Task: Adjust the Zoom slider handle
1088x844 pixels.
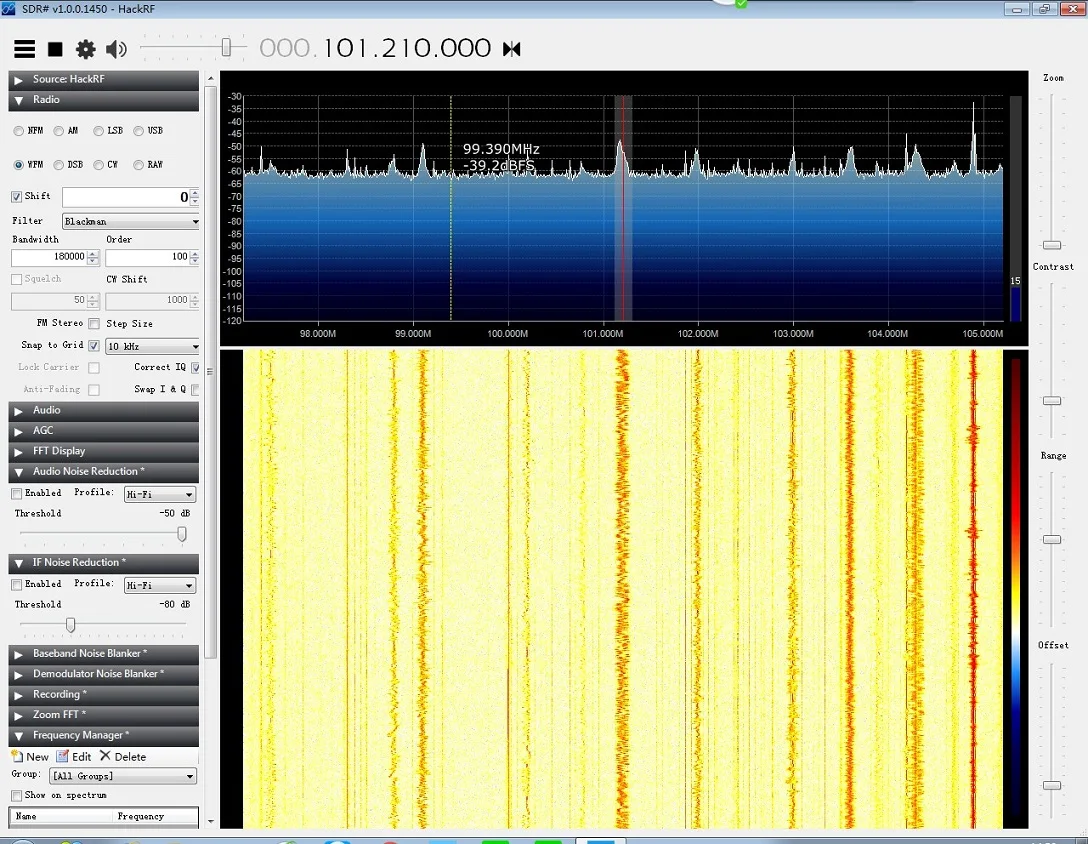Action: [x=1052, y=245]
